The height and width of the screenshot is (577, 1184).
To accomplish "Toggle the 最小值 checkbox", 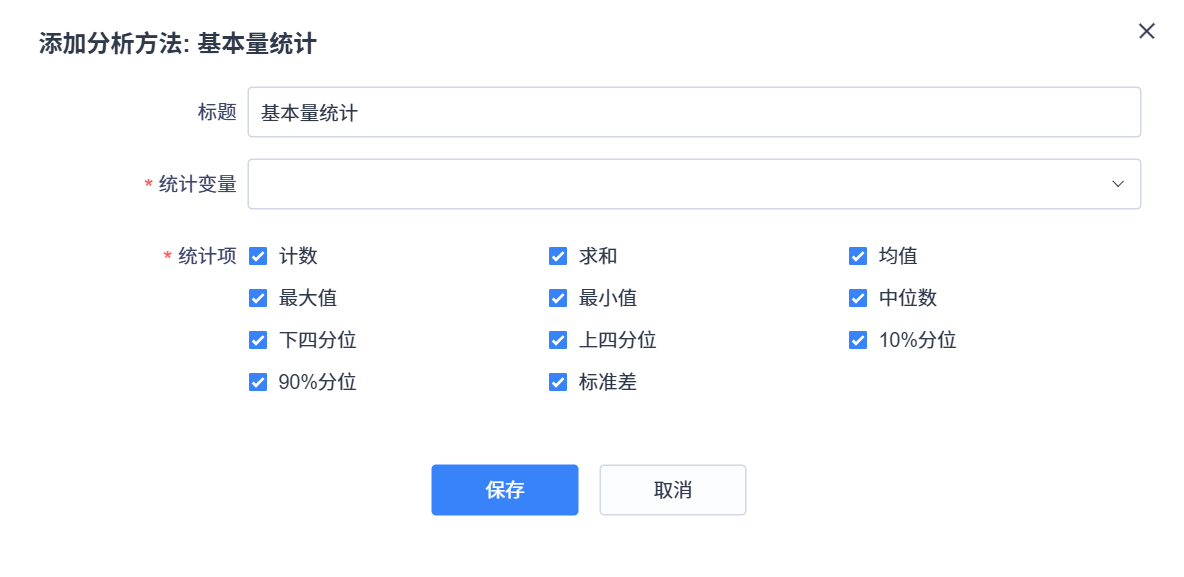I will point(558,298).
